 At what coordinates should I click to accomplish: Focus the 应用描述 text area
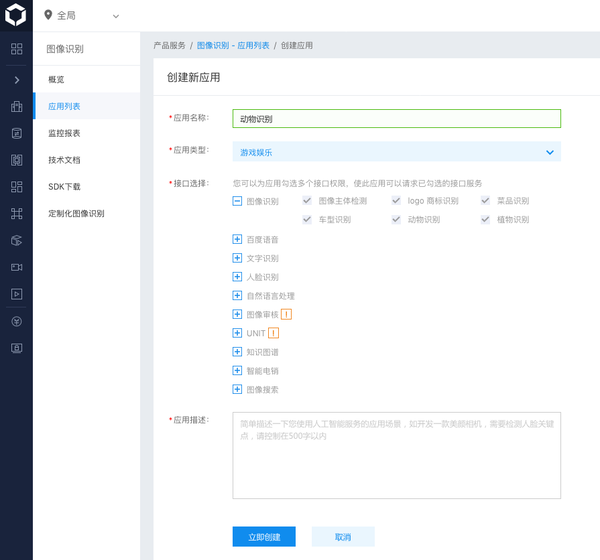pyautogui.click(x=396, y=456)
